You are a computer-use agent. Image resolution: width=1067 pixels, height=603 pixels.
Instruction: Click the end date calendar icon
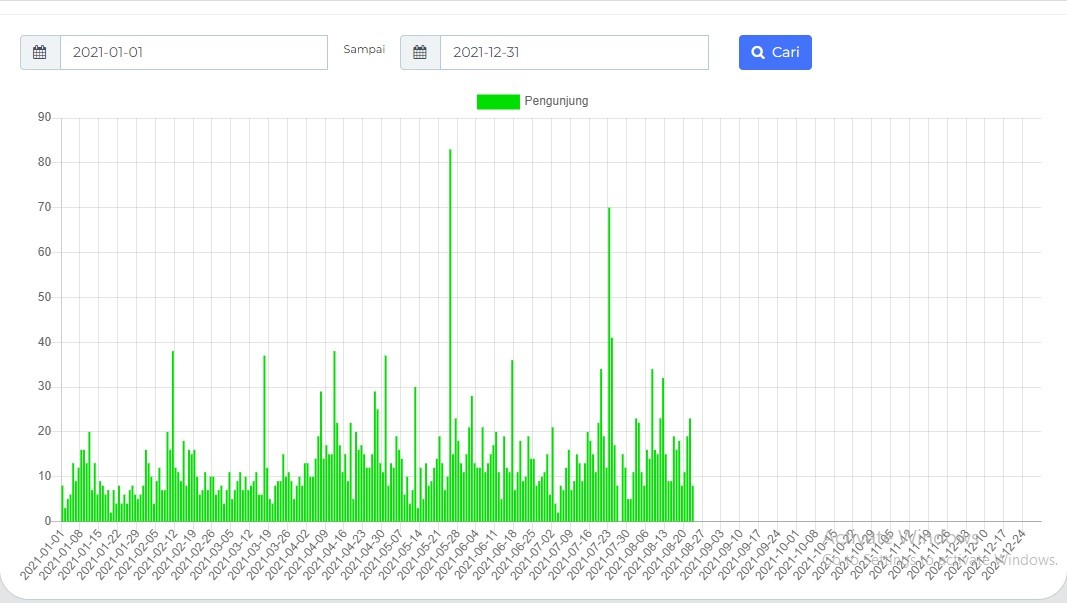(x=420, y=53)
